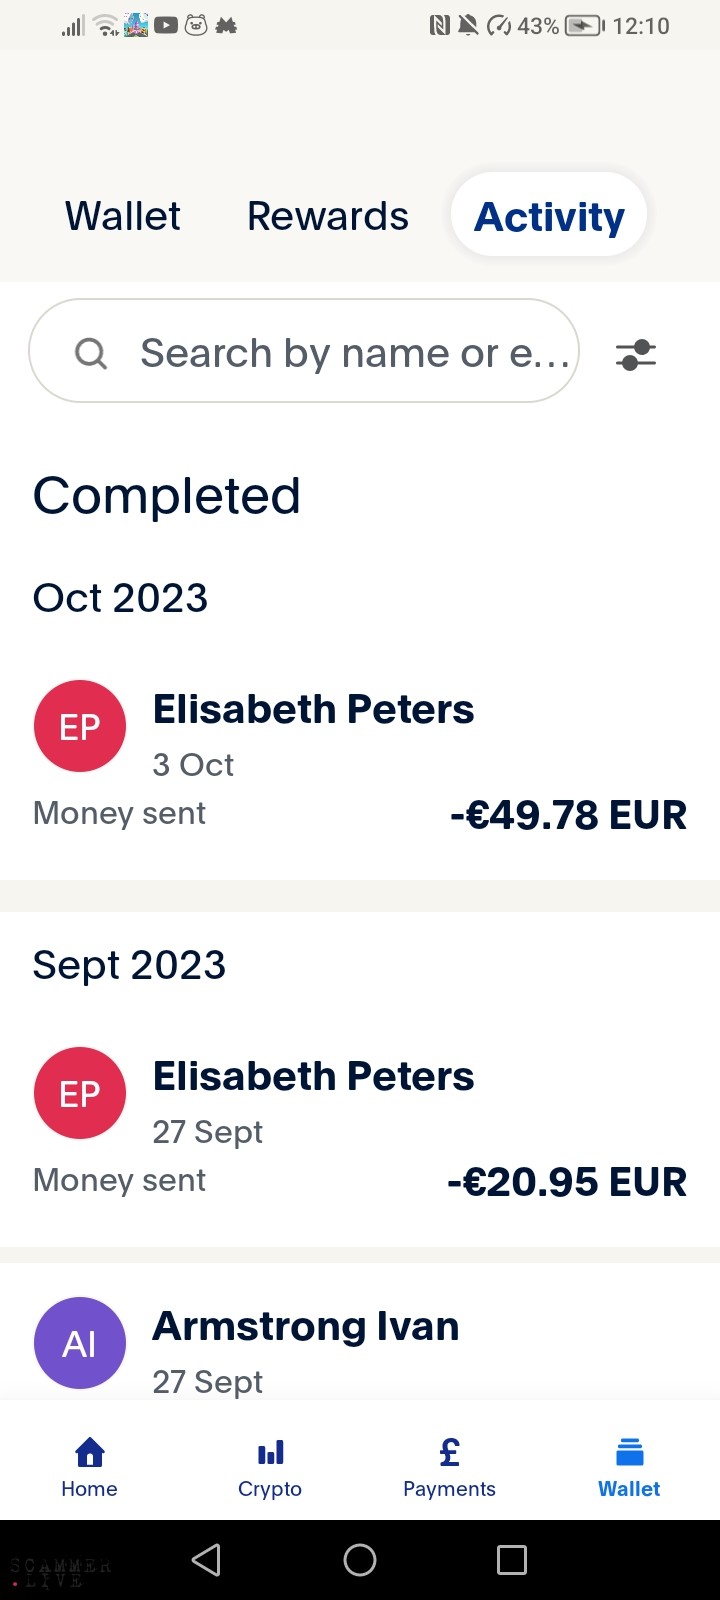
Task: Tap the search magnifier icon
Action: [91, 353]
